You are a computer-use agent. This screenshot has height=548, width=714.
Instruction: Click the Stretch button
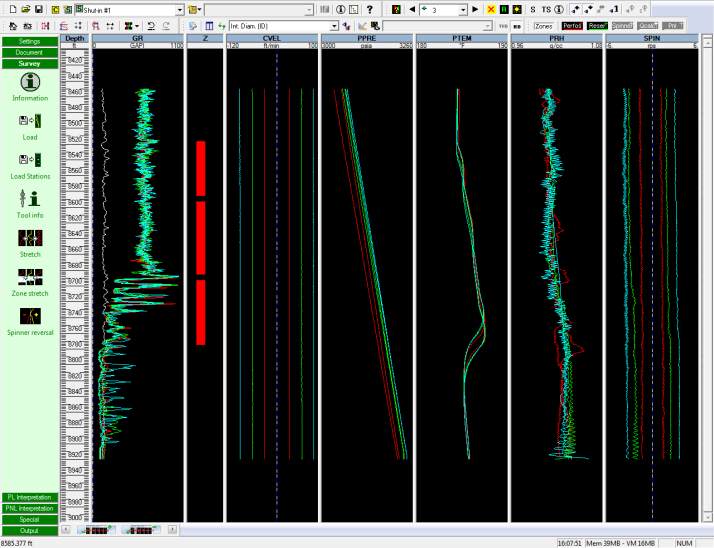pyautogui.click(x=30, y=243)
